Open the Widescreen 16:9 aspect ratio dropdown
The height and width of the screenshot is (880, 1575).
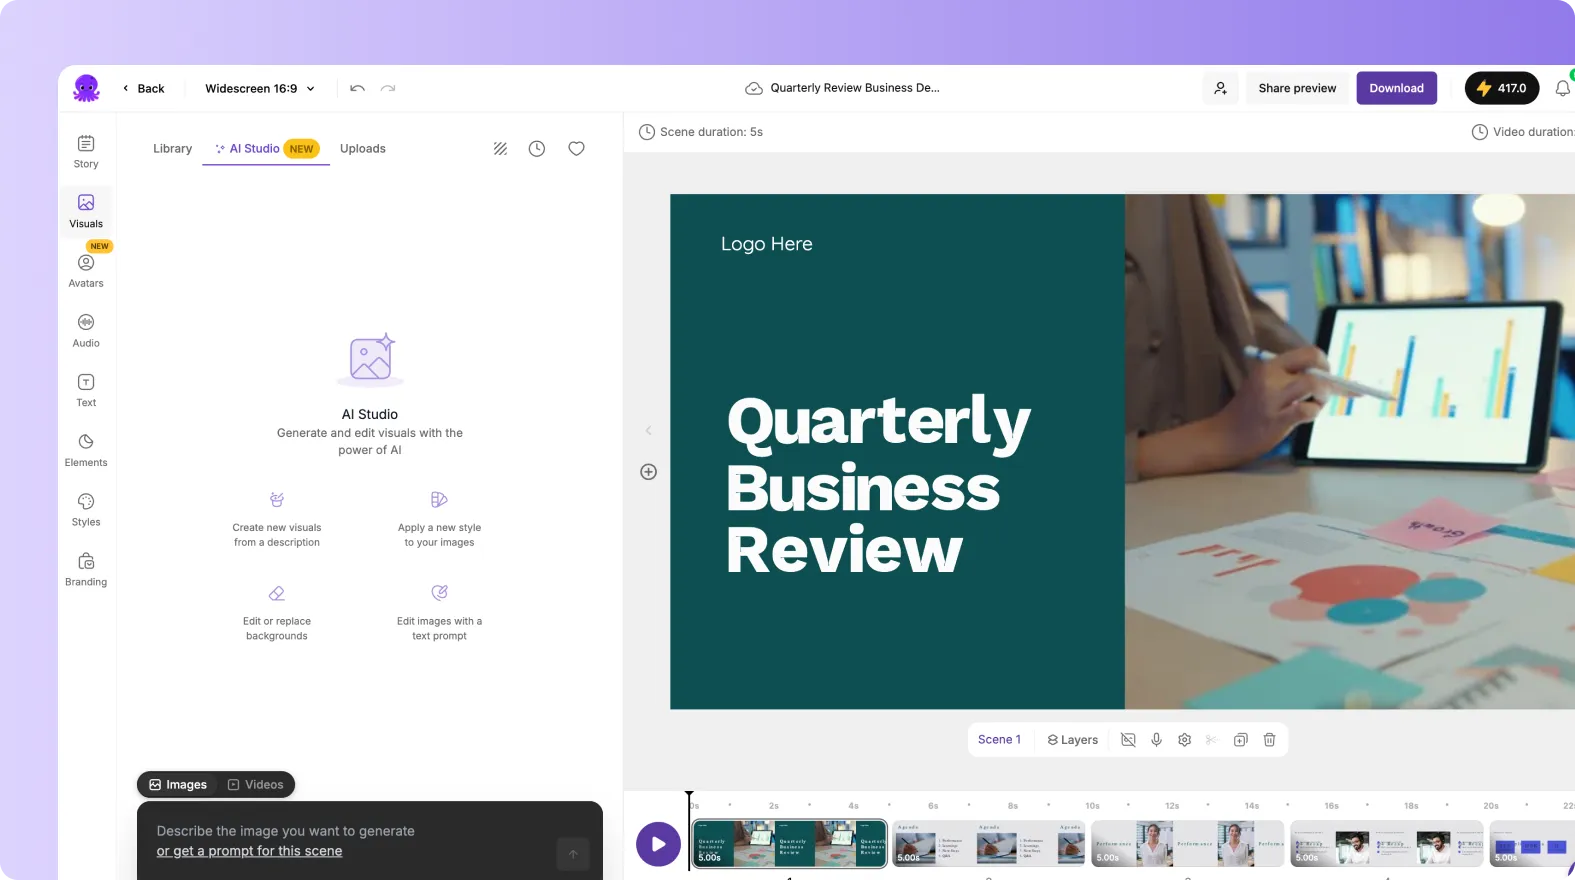260,88
